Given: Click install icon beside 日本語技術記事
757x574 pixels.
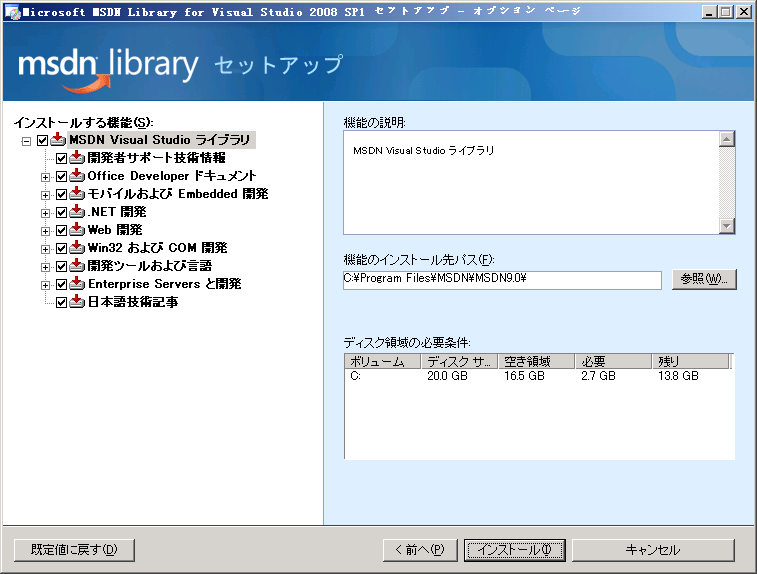Looking at the screenshot, I should [x=77, y=302].
